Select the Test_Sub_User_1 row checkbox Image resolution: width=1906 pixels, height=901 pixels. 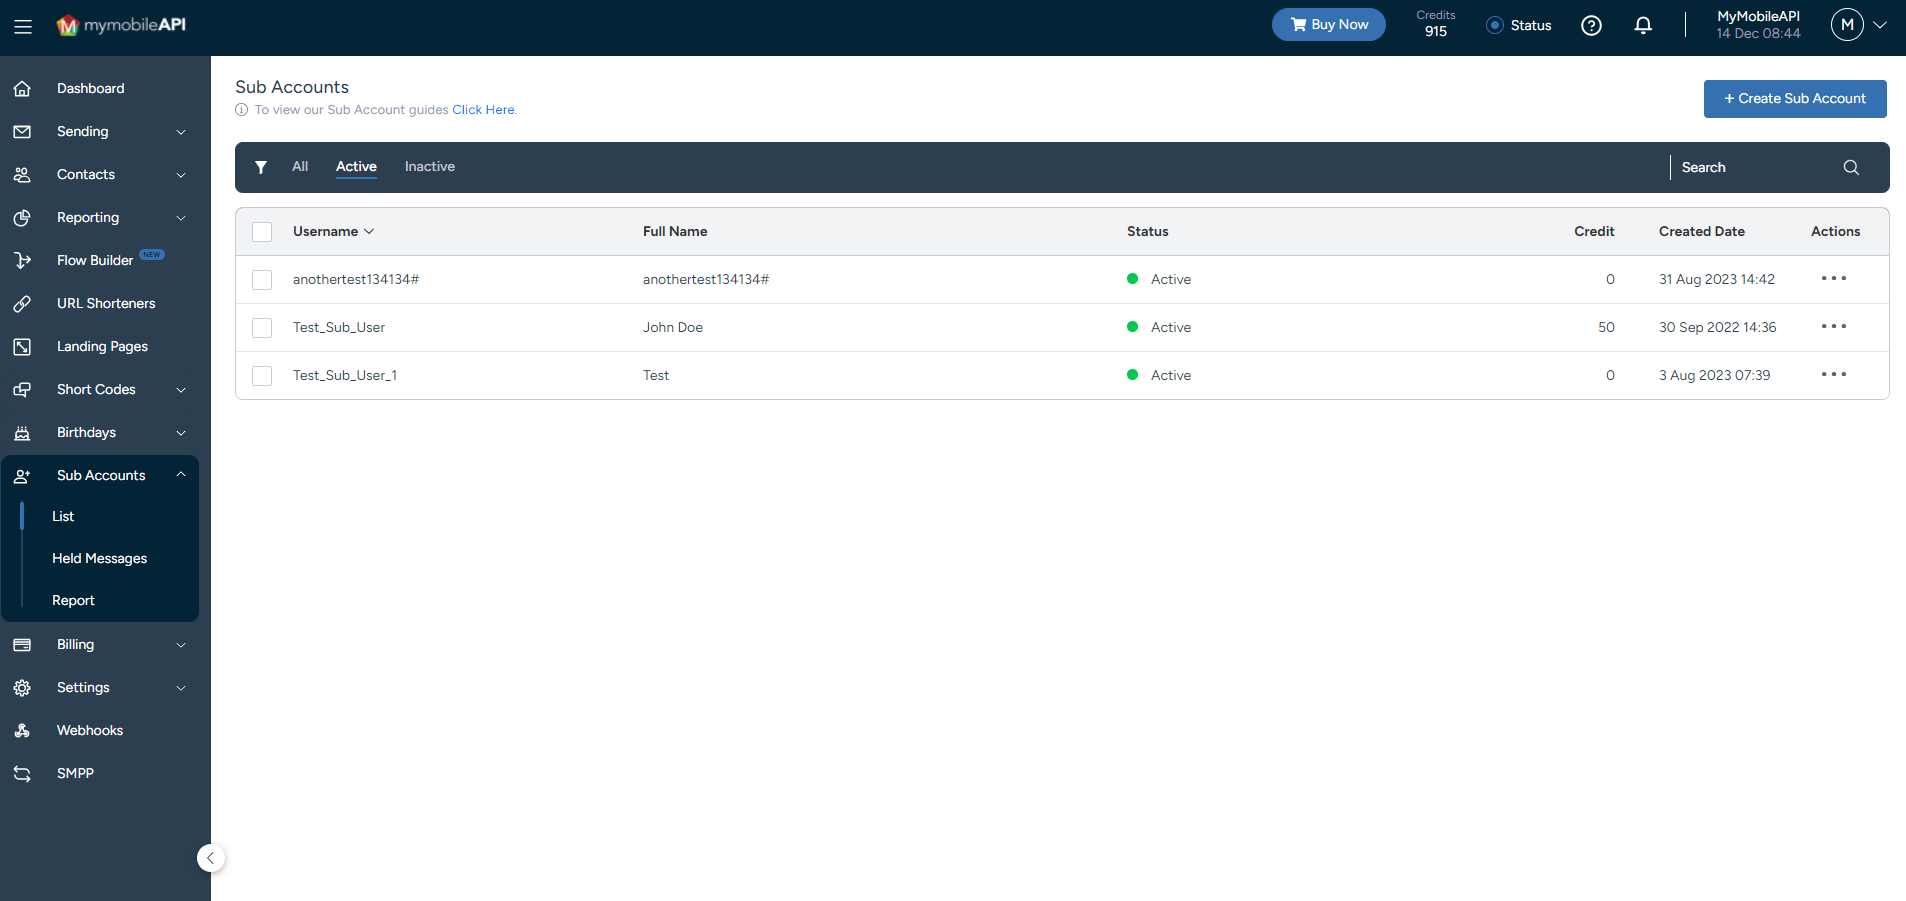click(262, 376)
